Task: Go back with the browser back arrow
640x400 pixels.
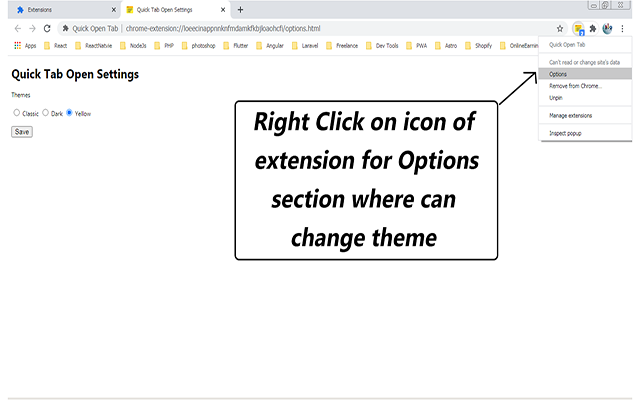Action: click(18, 29)
